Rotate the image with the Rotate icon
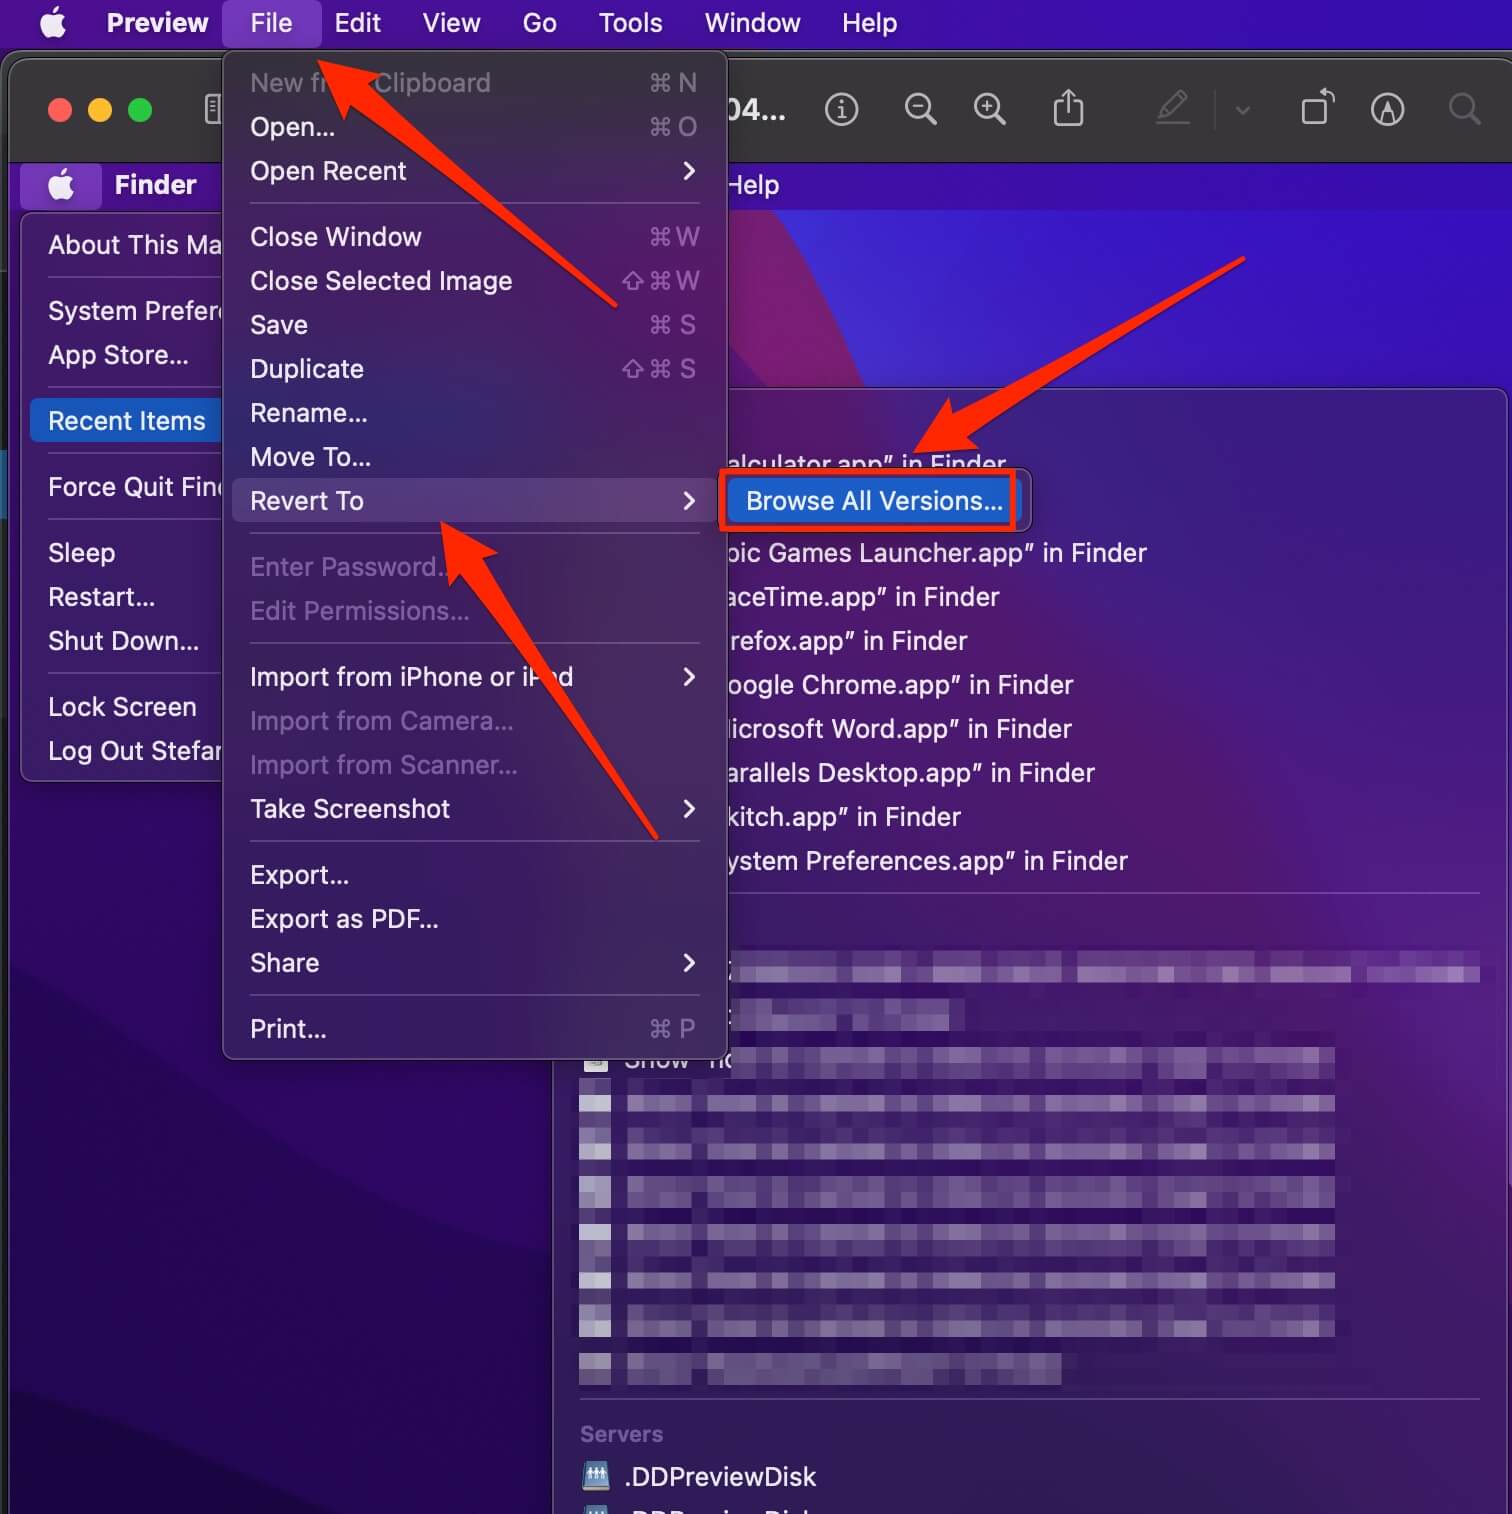The width and height of the screenshot is (1512, 1514). pos(1317,107)
